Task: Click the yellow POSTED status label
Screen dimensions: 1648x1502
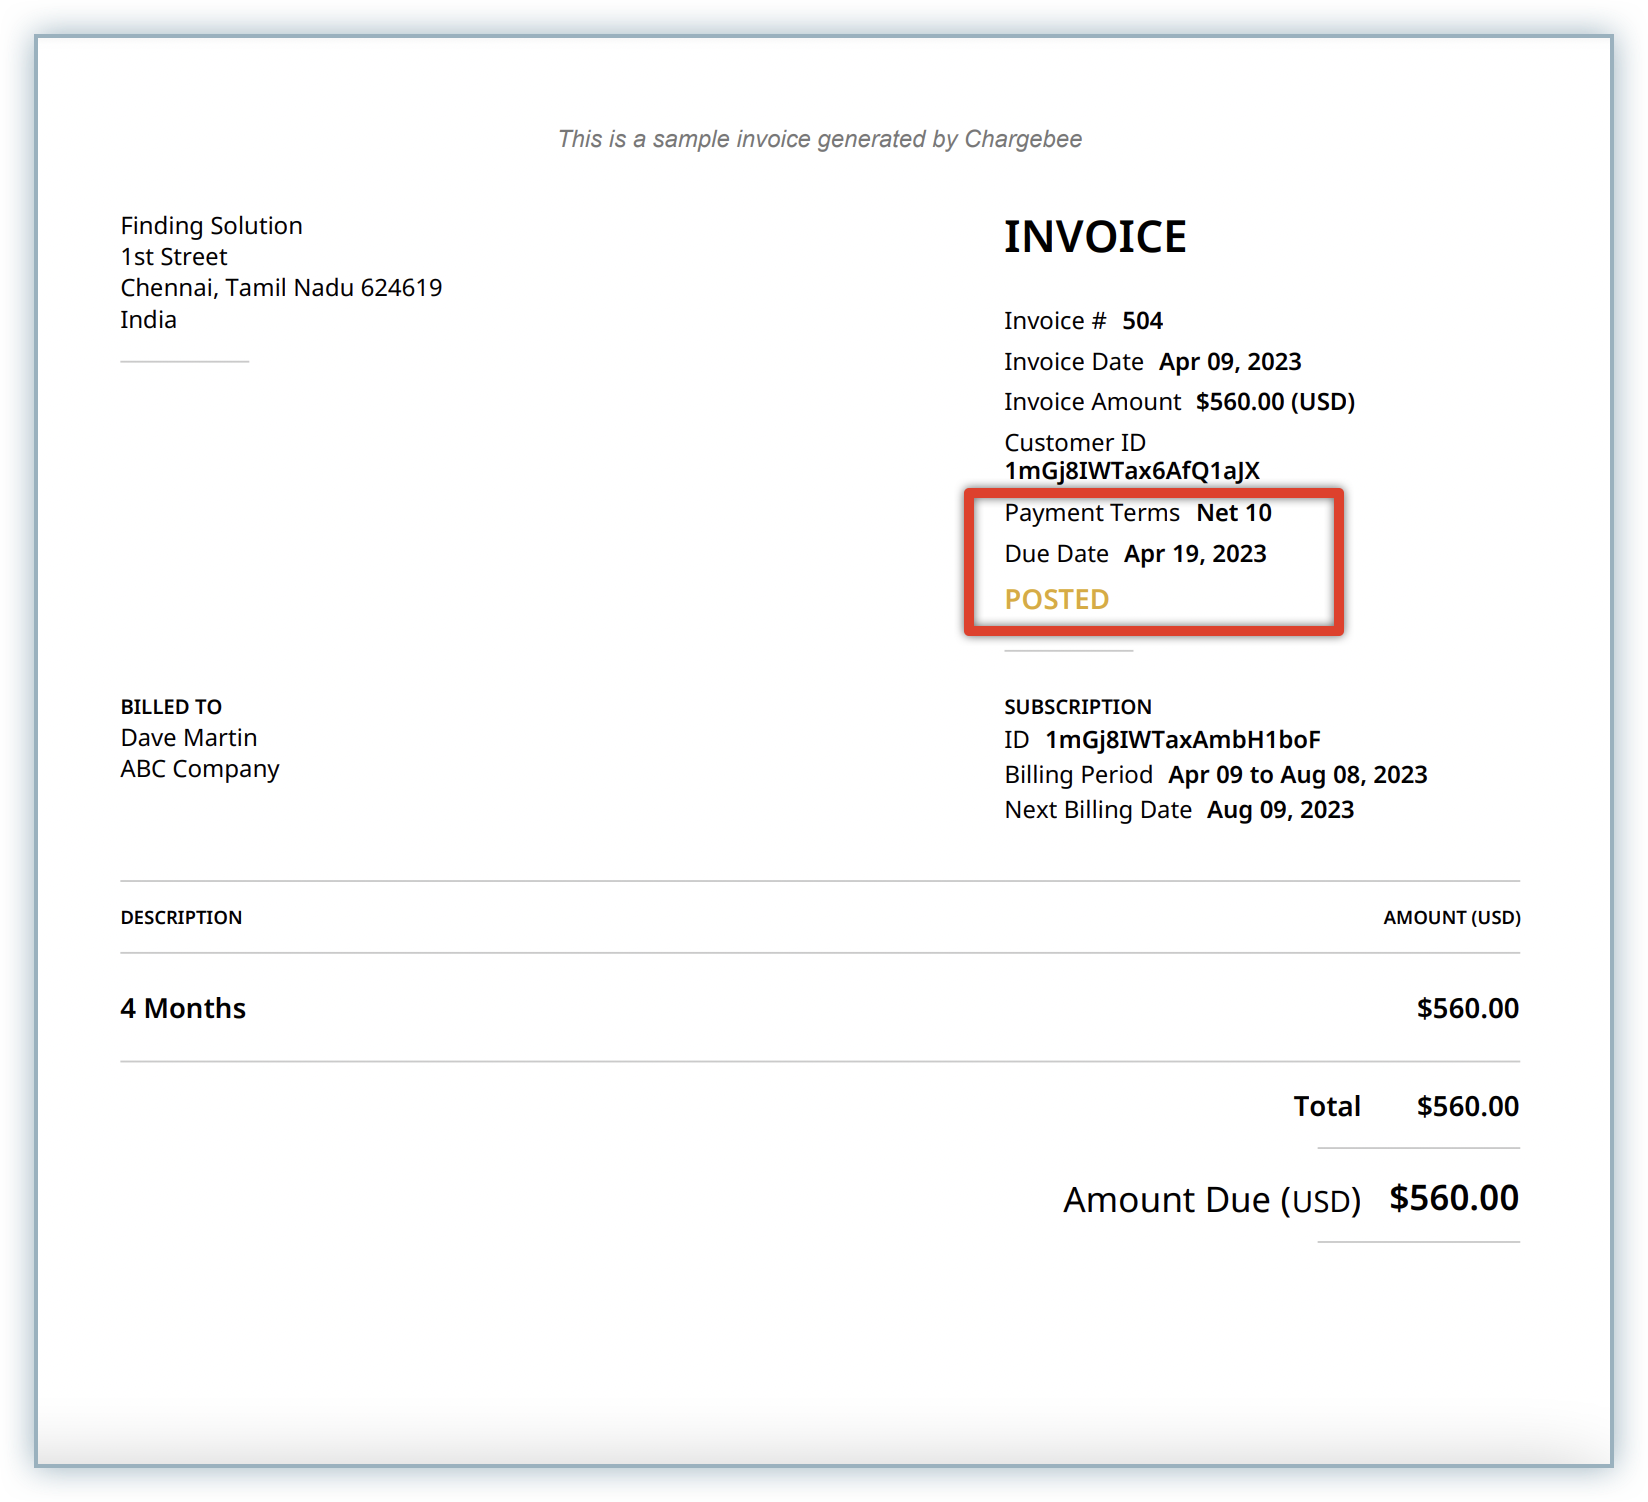Action: (1056, 599)
